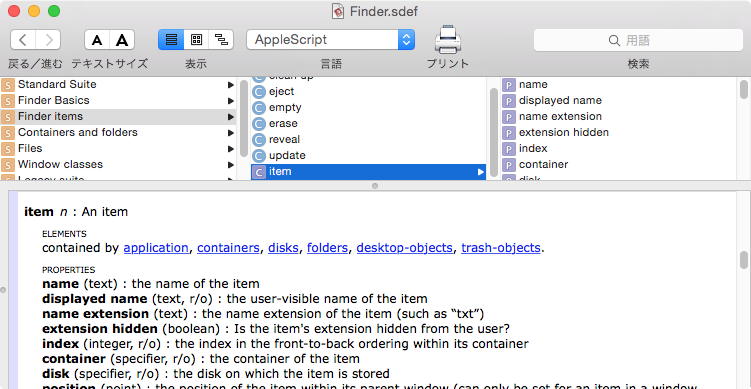
Task: Click the definition pane vertical scrollbar
Action: coord(743,260)
